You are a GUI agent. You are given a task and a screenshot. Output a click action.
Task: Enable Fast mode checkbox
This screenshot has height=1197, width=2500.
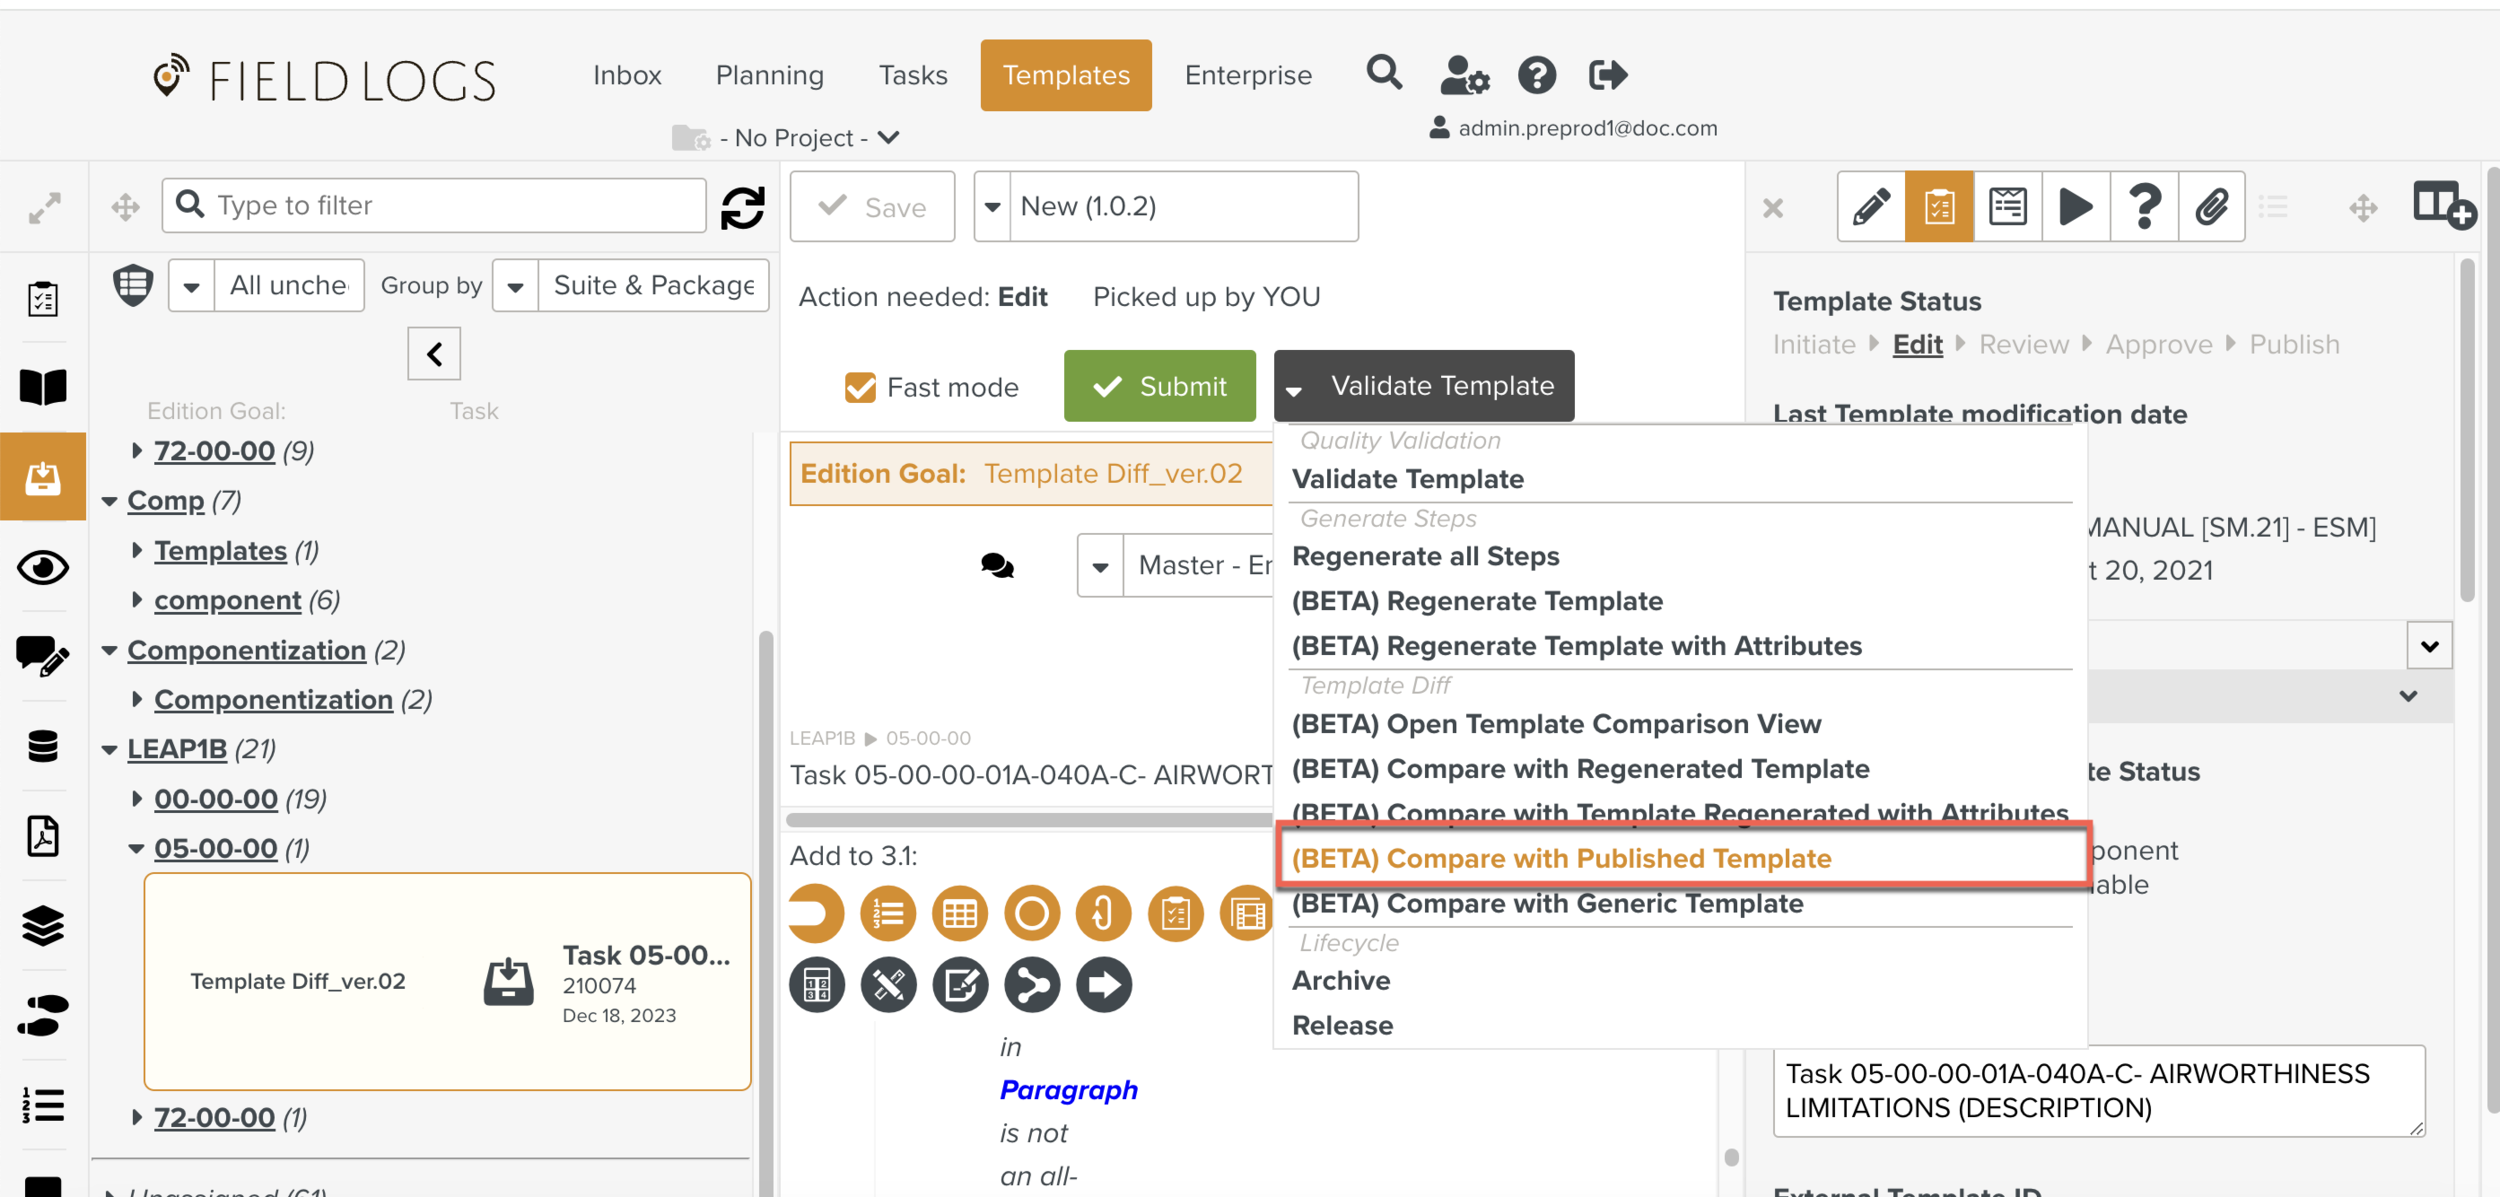[860, 386]
